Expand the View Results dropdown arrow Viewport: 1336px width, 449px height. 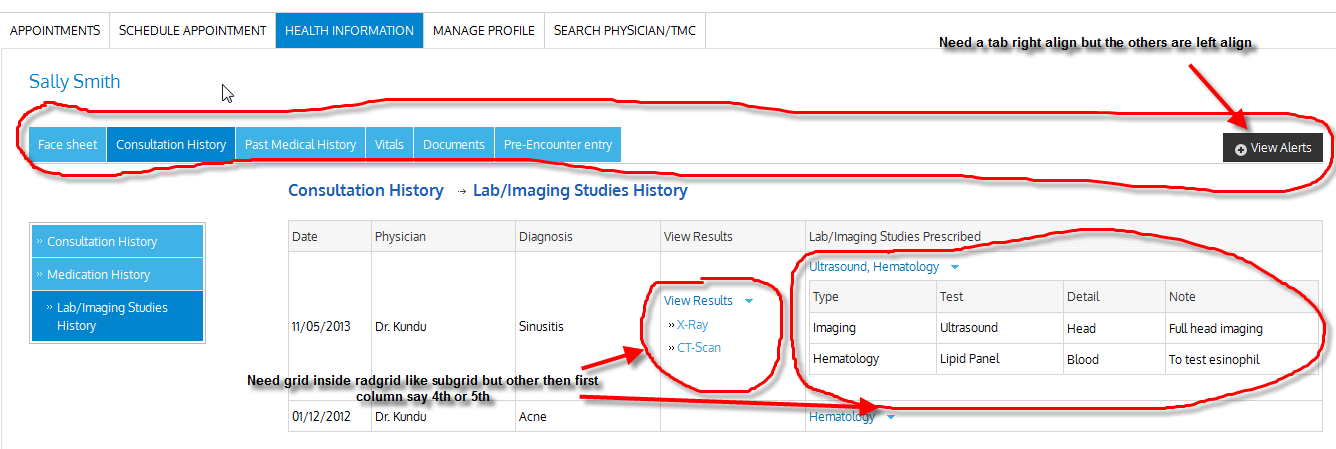[x=749, y=301]
